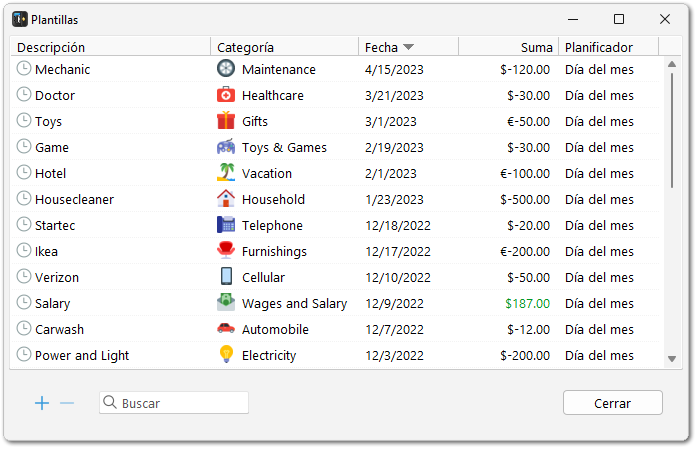Screen dimensions: 697x449
Task: Click the clock icon beside Game
Action: [x=24, y=146]
